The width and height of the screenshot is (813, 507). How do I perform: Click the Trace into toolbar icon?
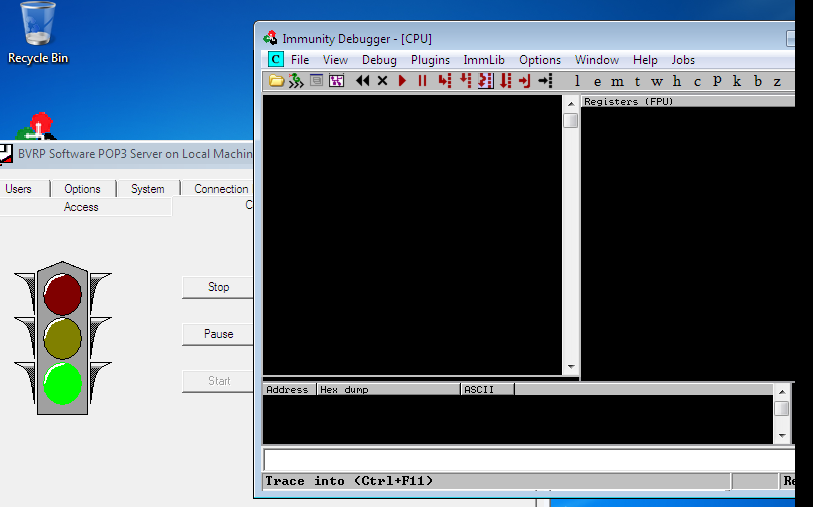485,81
